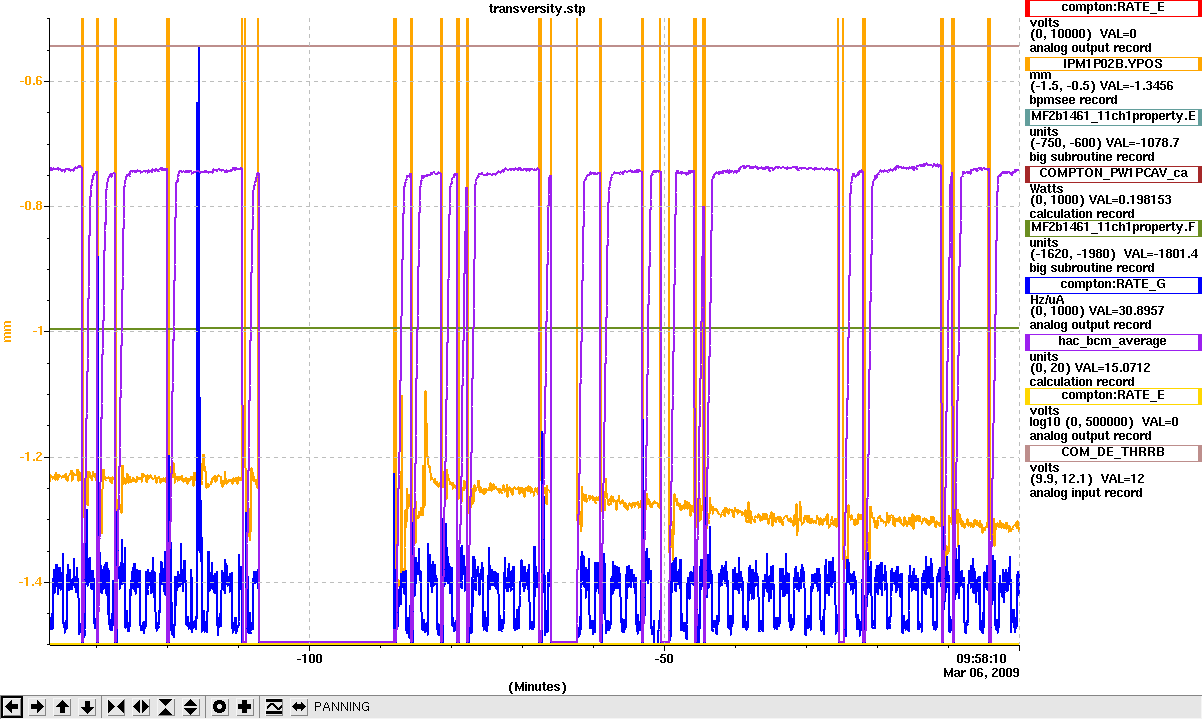The image size is (1202, 719).
Task: Select the MF2b1461_11ch1property.E legend entry
Action: (1113, 117)
